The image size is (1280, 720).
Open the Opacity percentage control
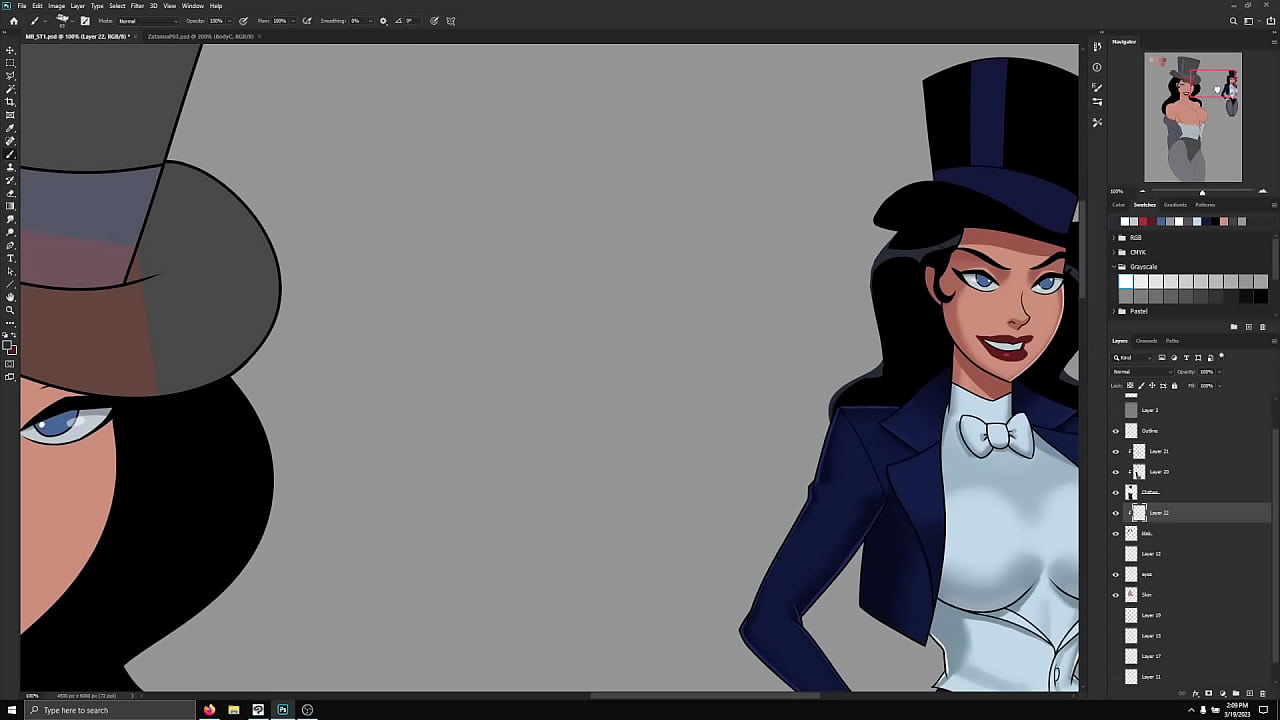click(1207, 371)
